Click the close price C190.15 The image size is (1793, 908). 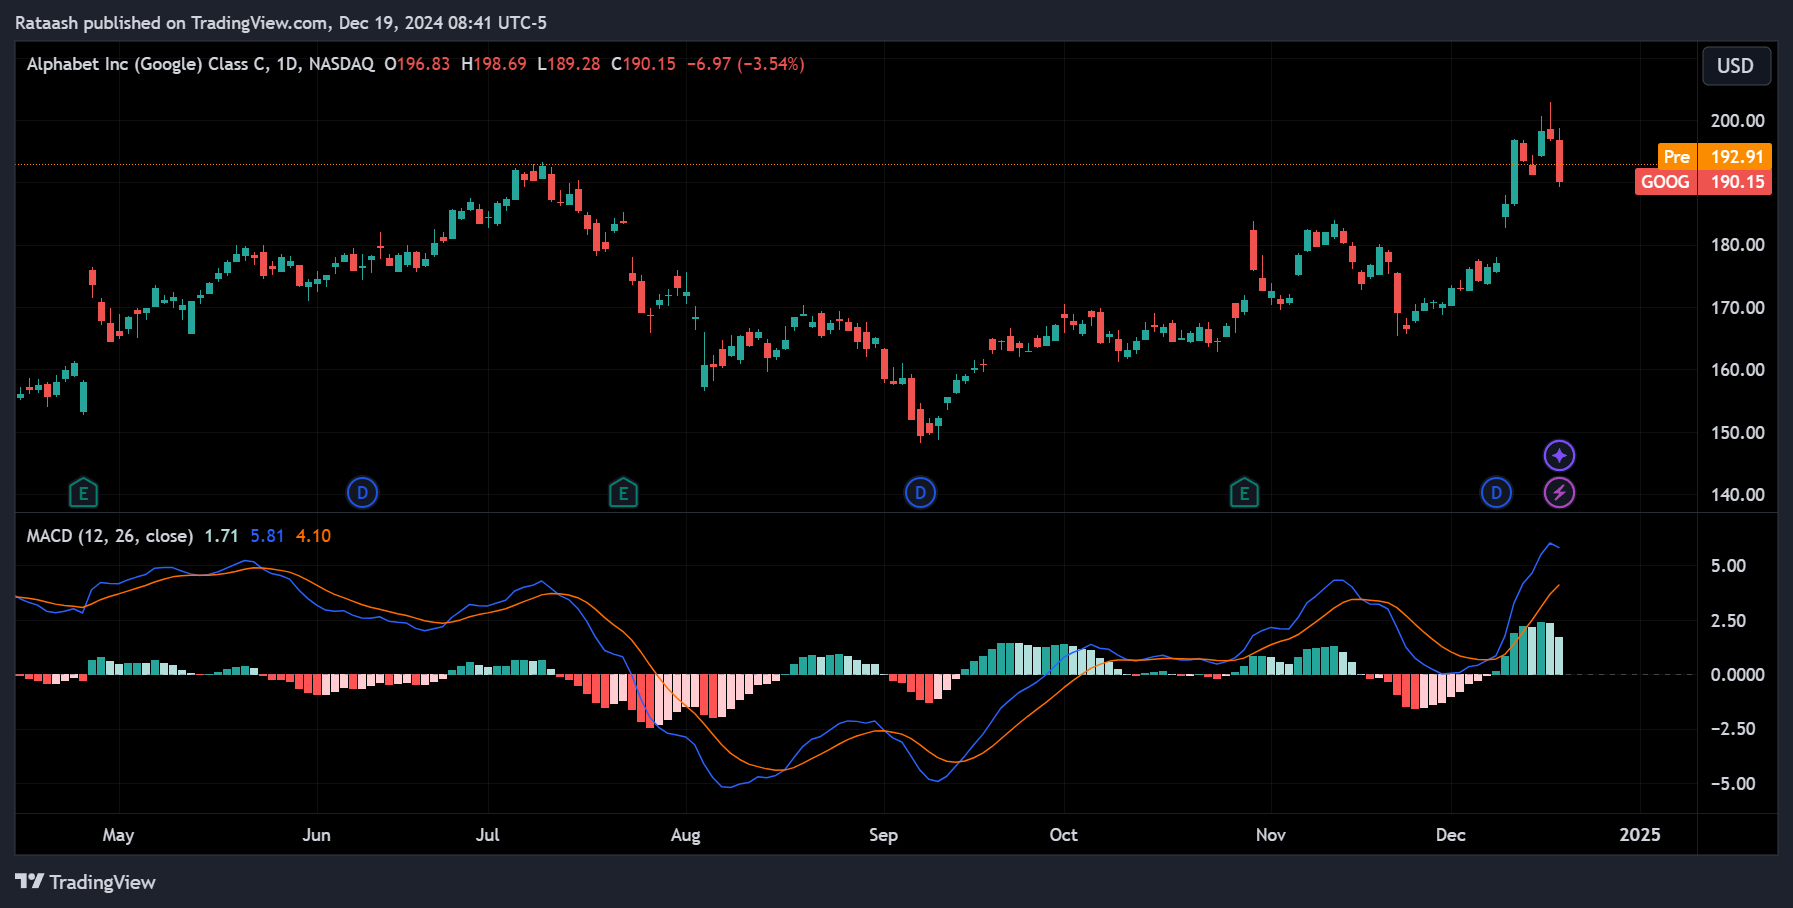[x=643, y=64]
